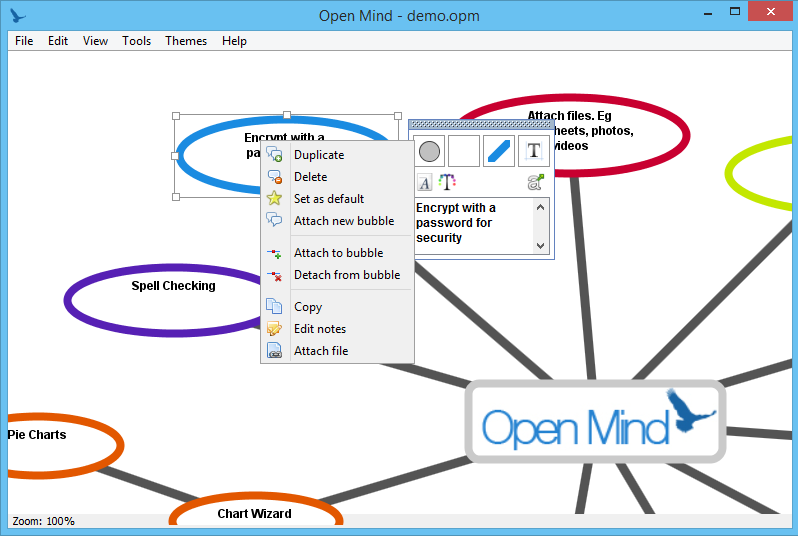The image size is (798, 536).
Task: Open the View menu
Action: coord(95,41)
